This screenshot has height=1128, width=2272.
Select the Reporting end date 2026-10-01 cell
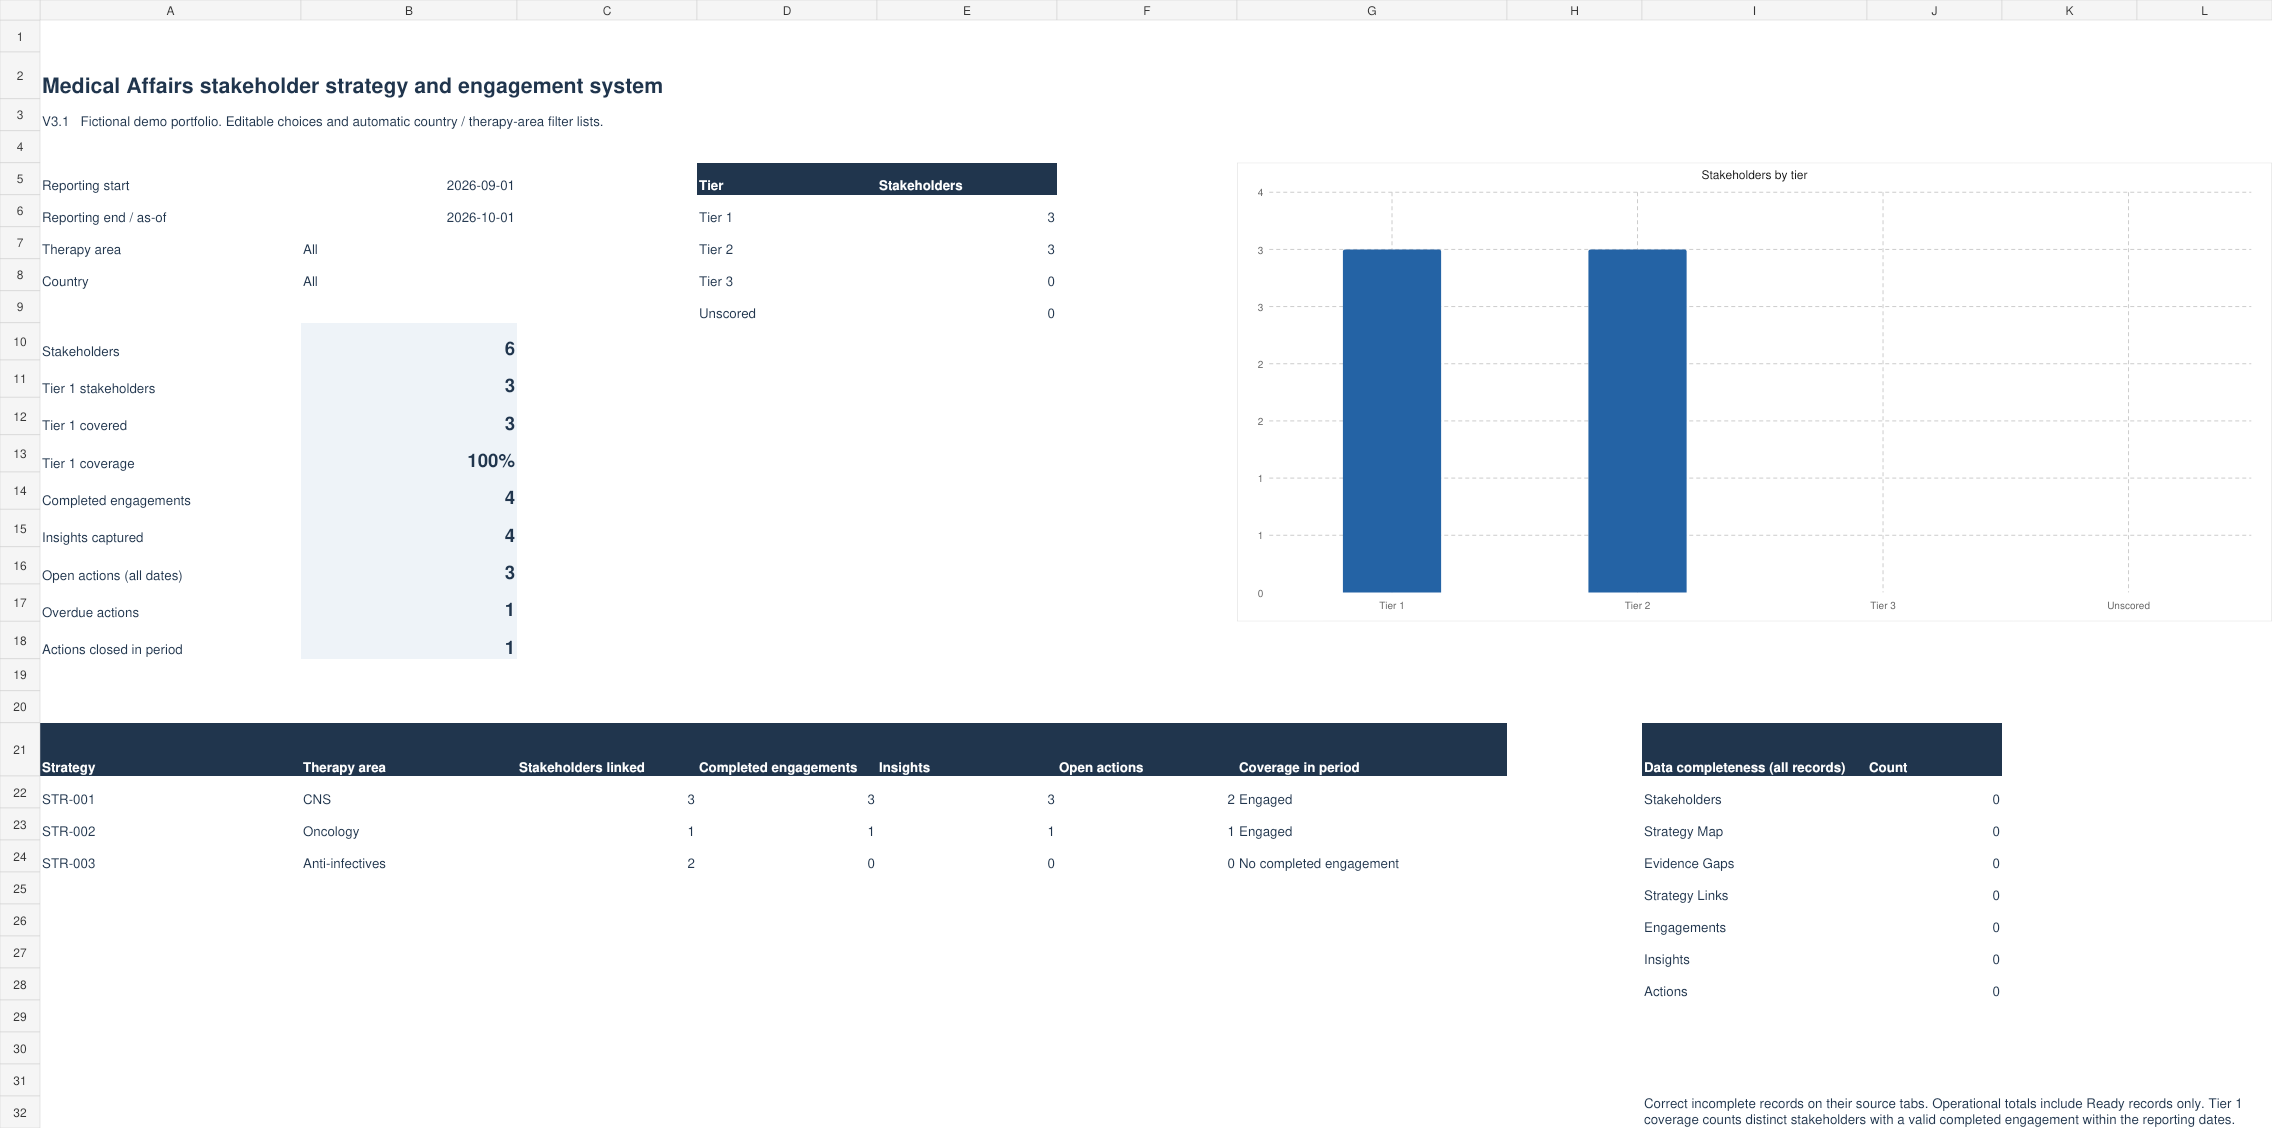point(408,211)
